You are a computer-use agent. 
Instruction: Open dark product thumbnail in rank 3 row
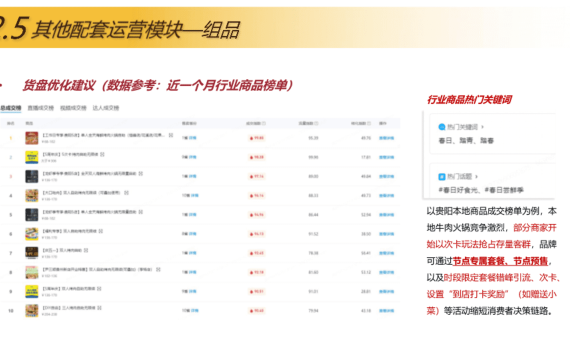32,176
